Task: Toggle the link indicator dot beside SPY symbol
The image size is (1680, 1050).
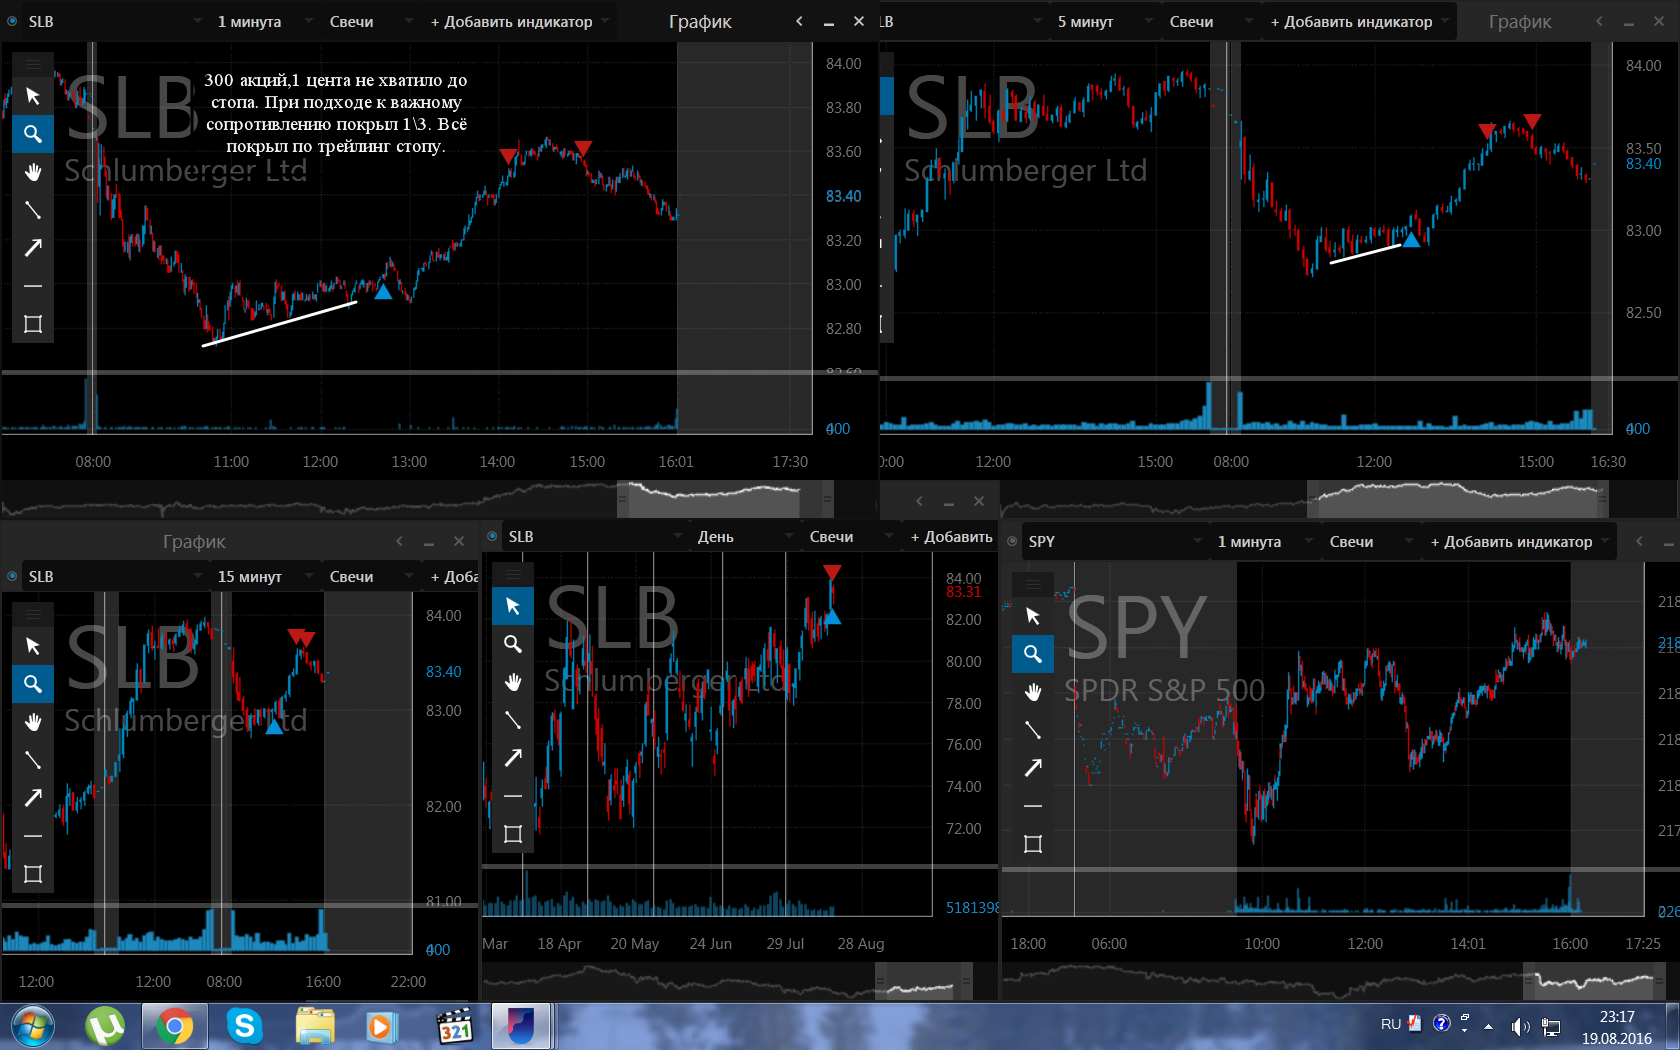Action: [1012, 541]
